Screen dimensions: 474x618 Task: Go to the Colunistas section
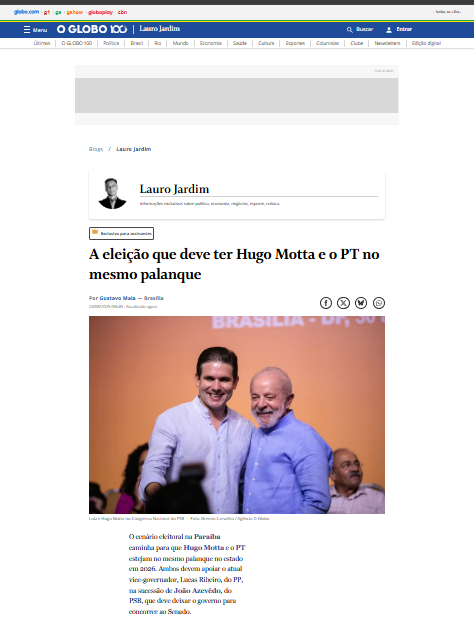point(327,43)
